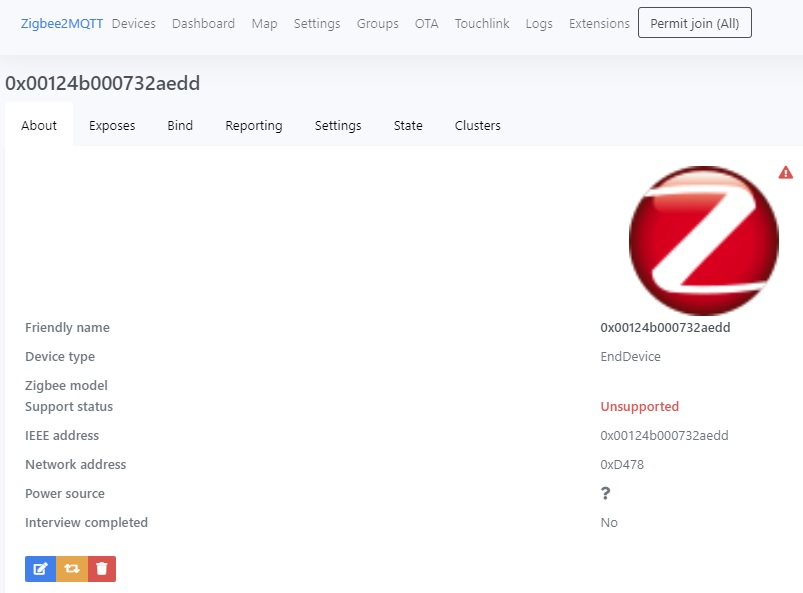Open the Extensions page
Image resolution: width=803 pixels, height=593 pixels.
point(598,22)
